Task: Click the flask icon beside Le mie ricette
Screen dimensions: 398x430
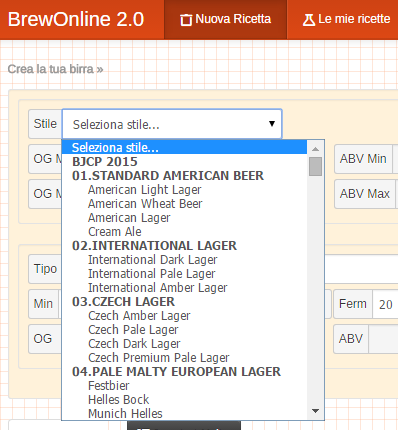Action: click(x=309, y=20)
